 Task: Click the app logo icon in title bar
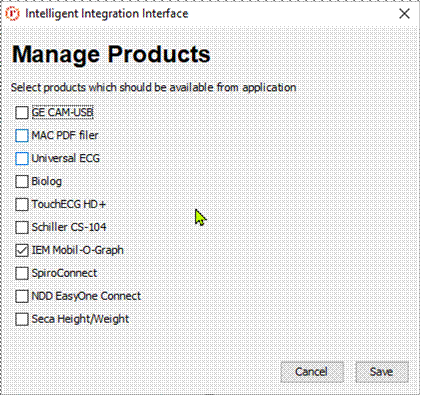tap(13, 14)
